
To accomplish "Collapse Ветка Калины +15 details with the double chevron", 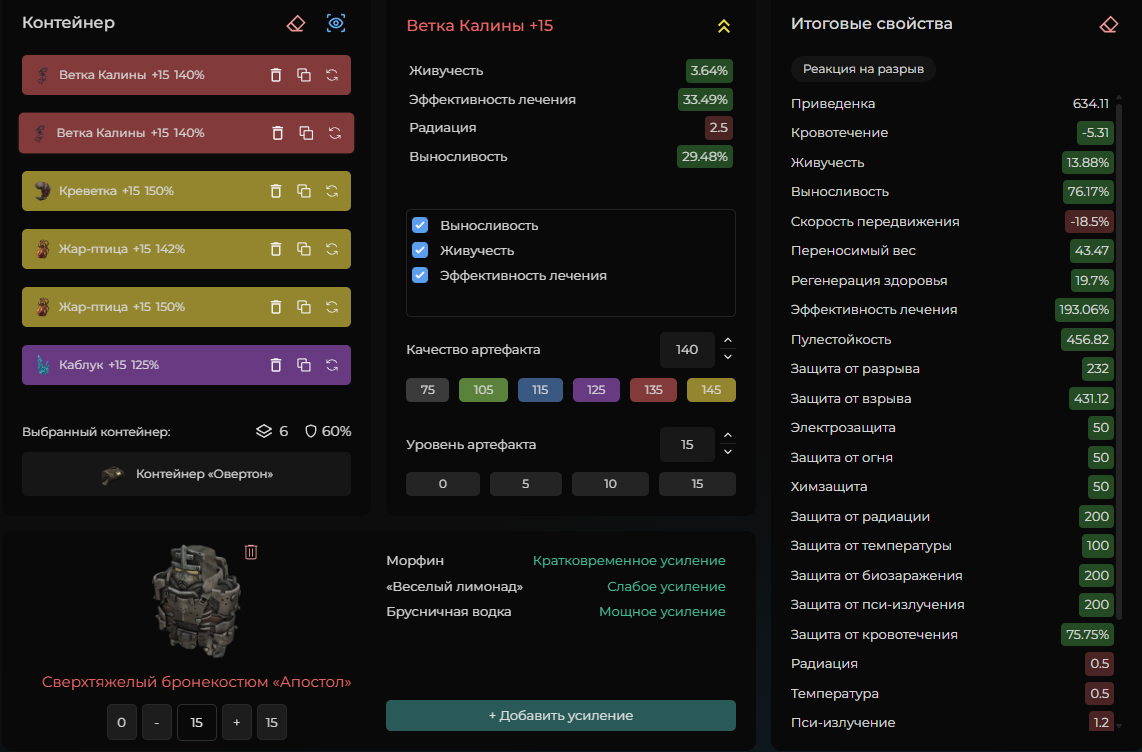I will pos(723,26).
